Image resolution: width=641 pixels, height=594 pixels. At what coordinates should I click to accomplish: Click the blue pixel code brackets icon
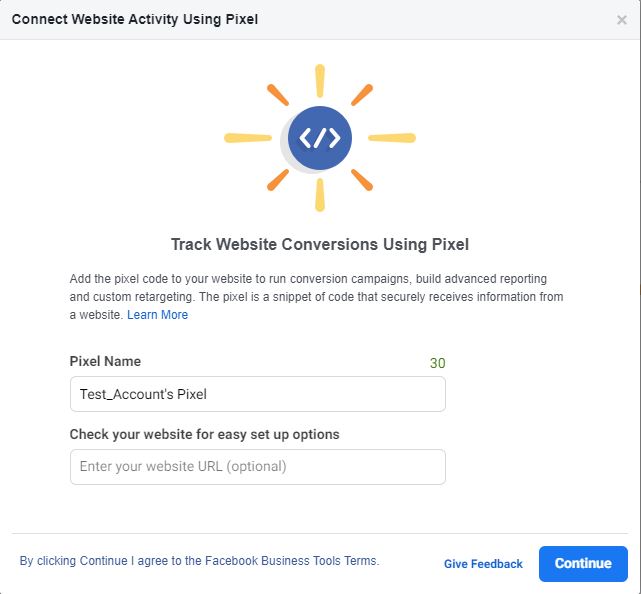click(x=320, y=138)
